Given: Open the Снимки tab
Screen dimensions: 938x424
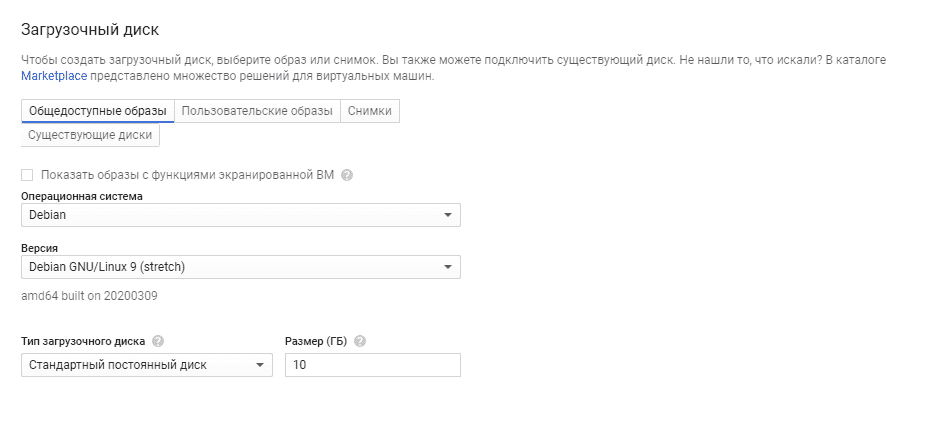Looking at the screenshot, I should tap(370, 110).
